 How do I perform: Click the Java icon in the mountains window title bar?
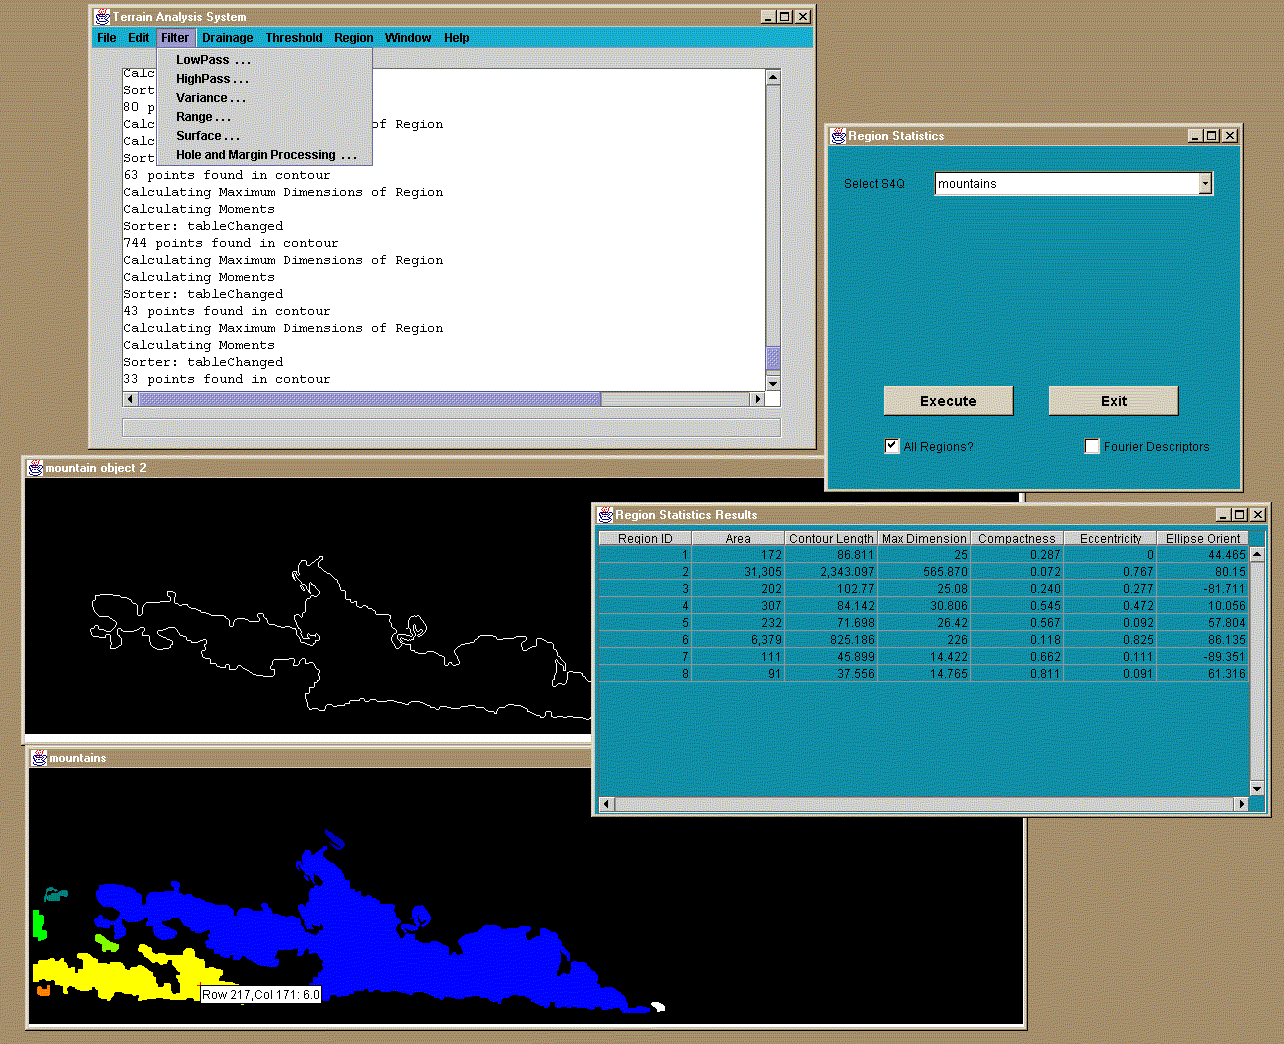click(x=39, y=758)
